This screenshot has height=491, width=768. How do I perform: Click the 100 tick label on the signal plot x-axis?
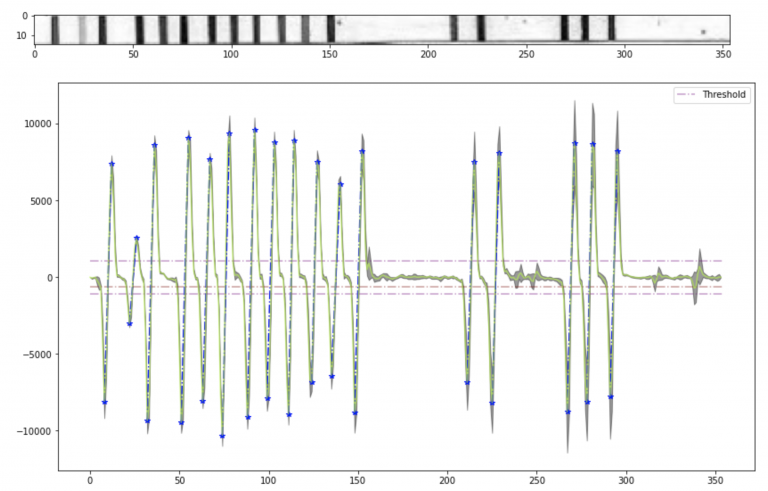point(268,480)
